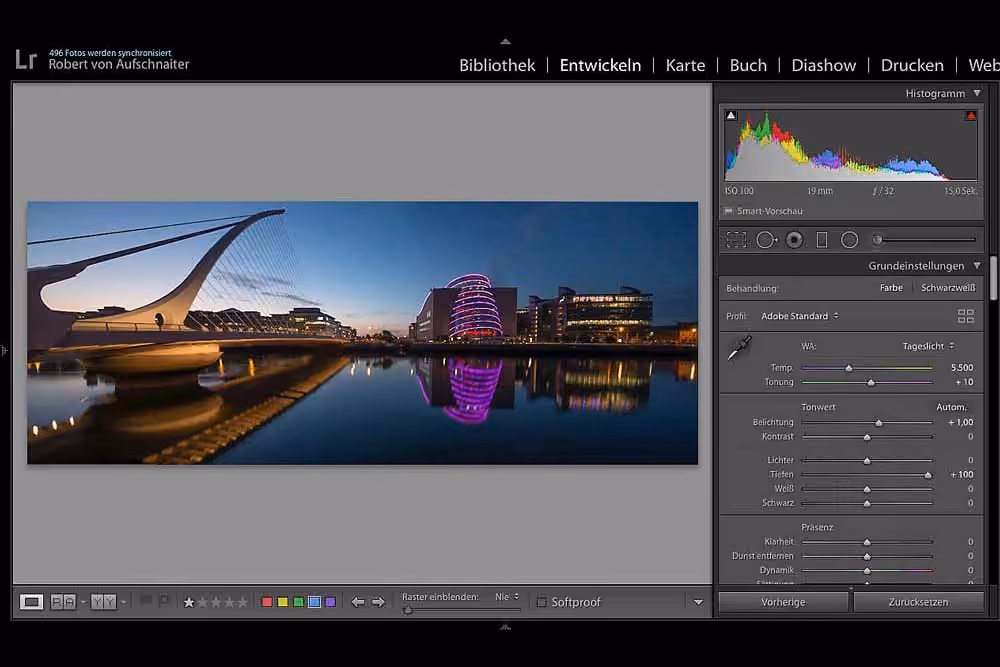This screenshot has width=1000, height=667.
Task: Switch to Loupe view mode
Action: [x=31, y=602]
